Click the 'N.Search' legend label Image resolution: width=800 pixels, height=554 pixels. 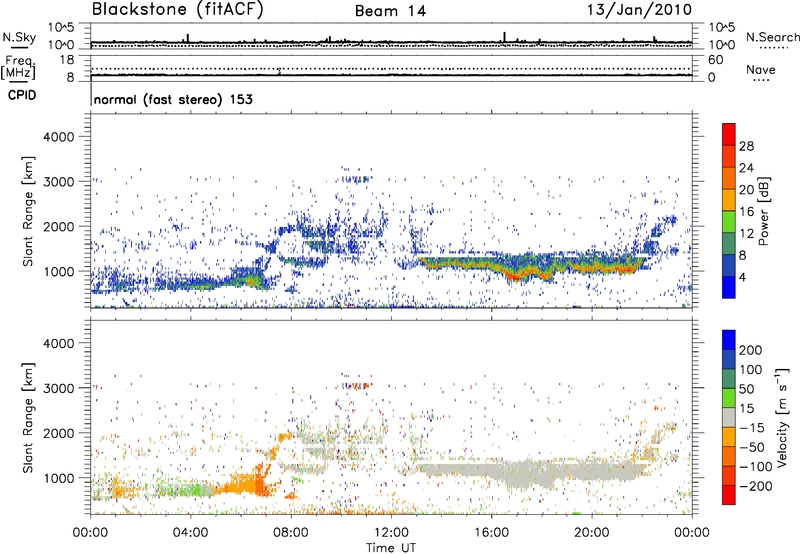point(772,37)
